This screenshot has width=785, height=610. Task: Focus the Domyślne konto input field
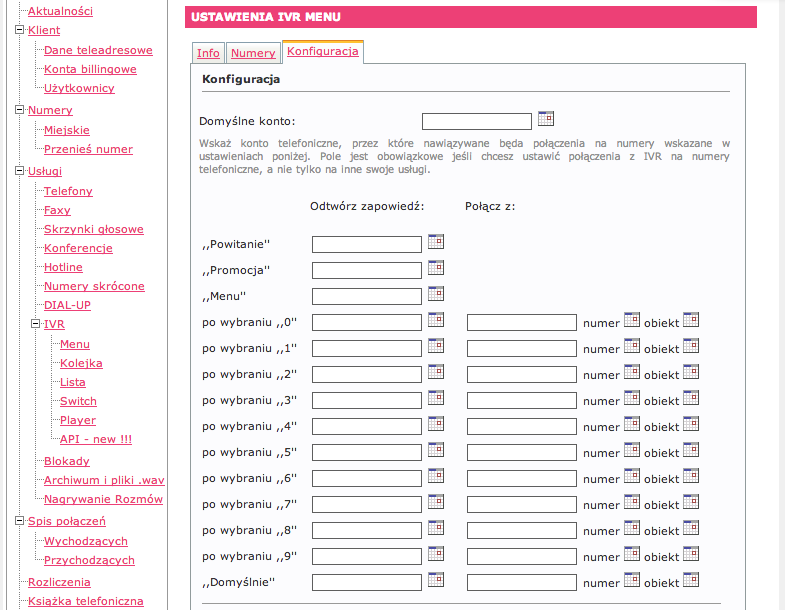(x=477, y=122)
